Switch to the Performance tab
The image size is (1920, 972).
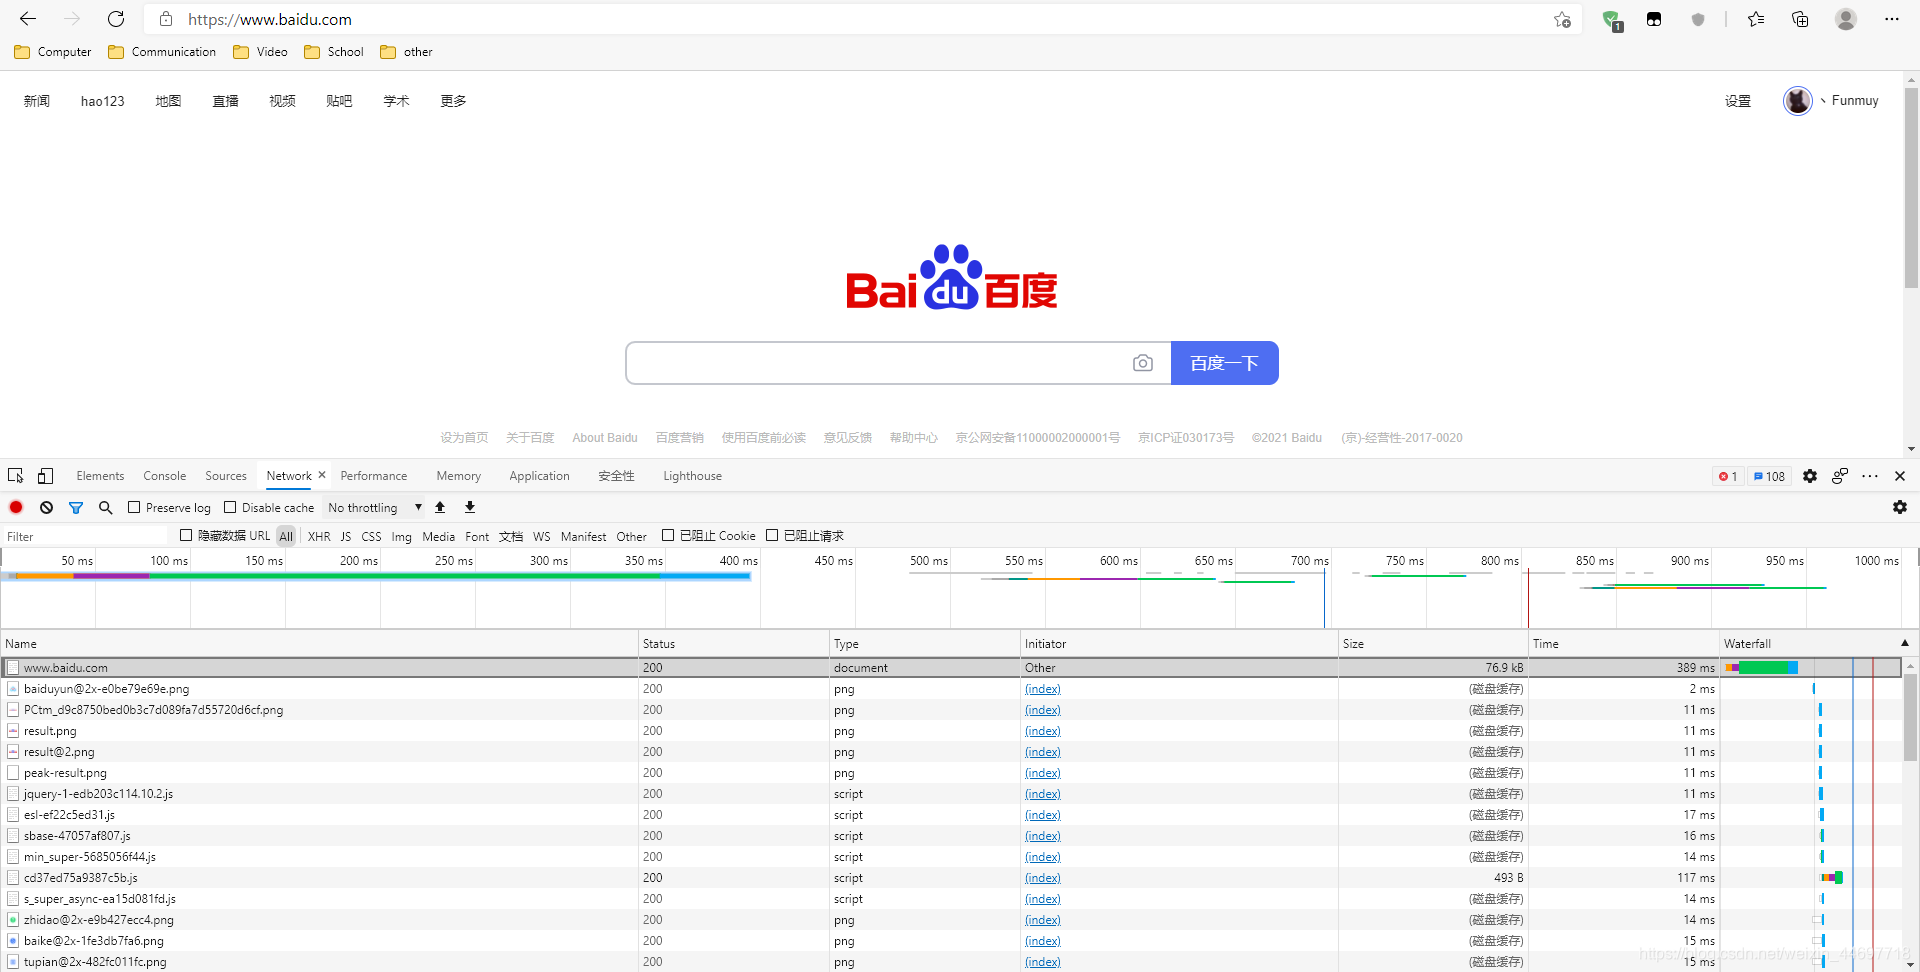click(x=374, y=476)
